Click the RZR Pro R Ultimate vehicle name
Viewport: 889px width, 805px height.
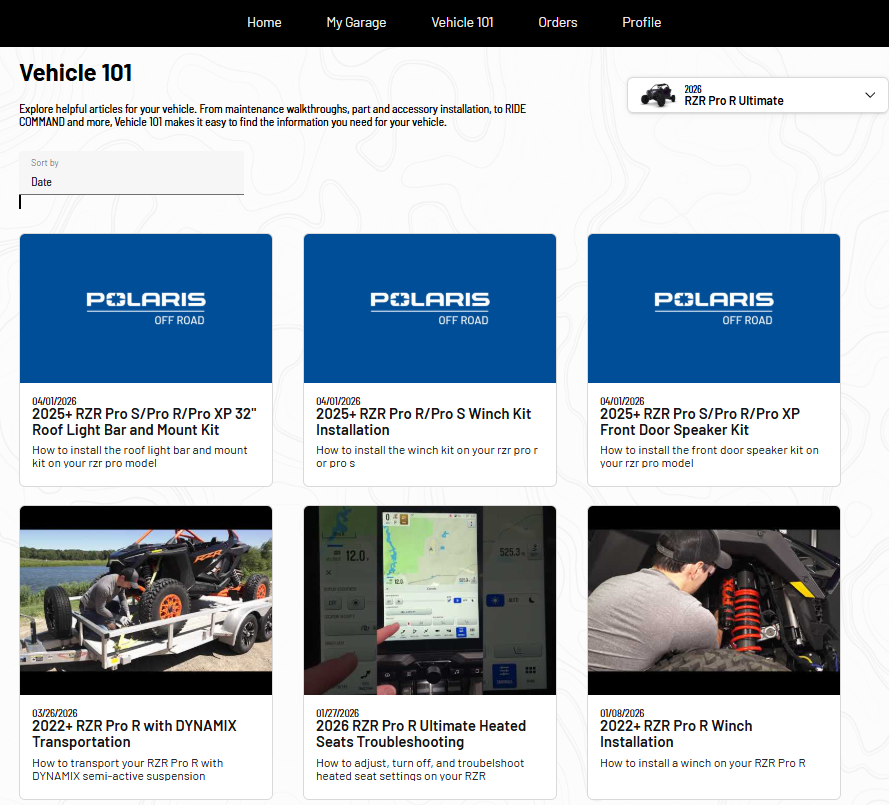click(734, 101)
